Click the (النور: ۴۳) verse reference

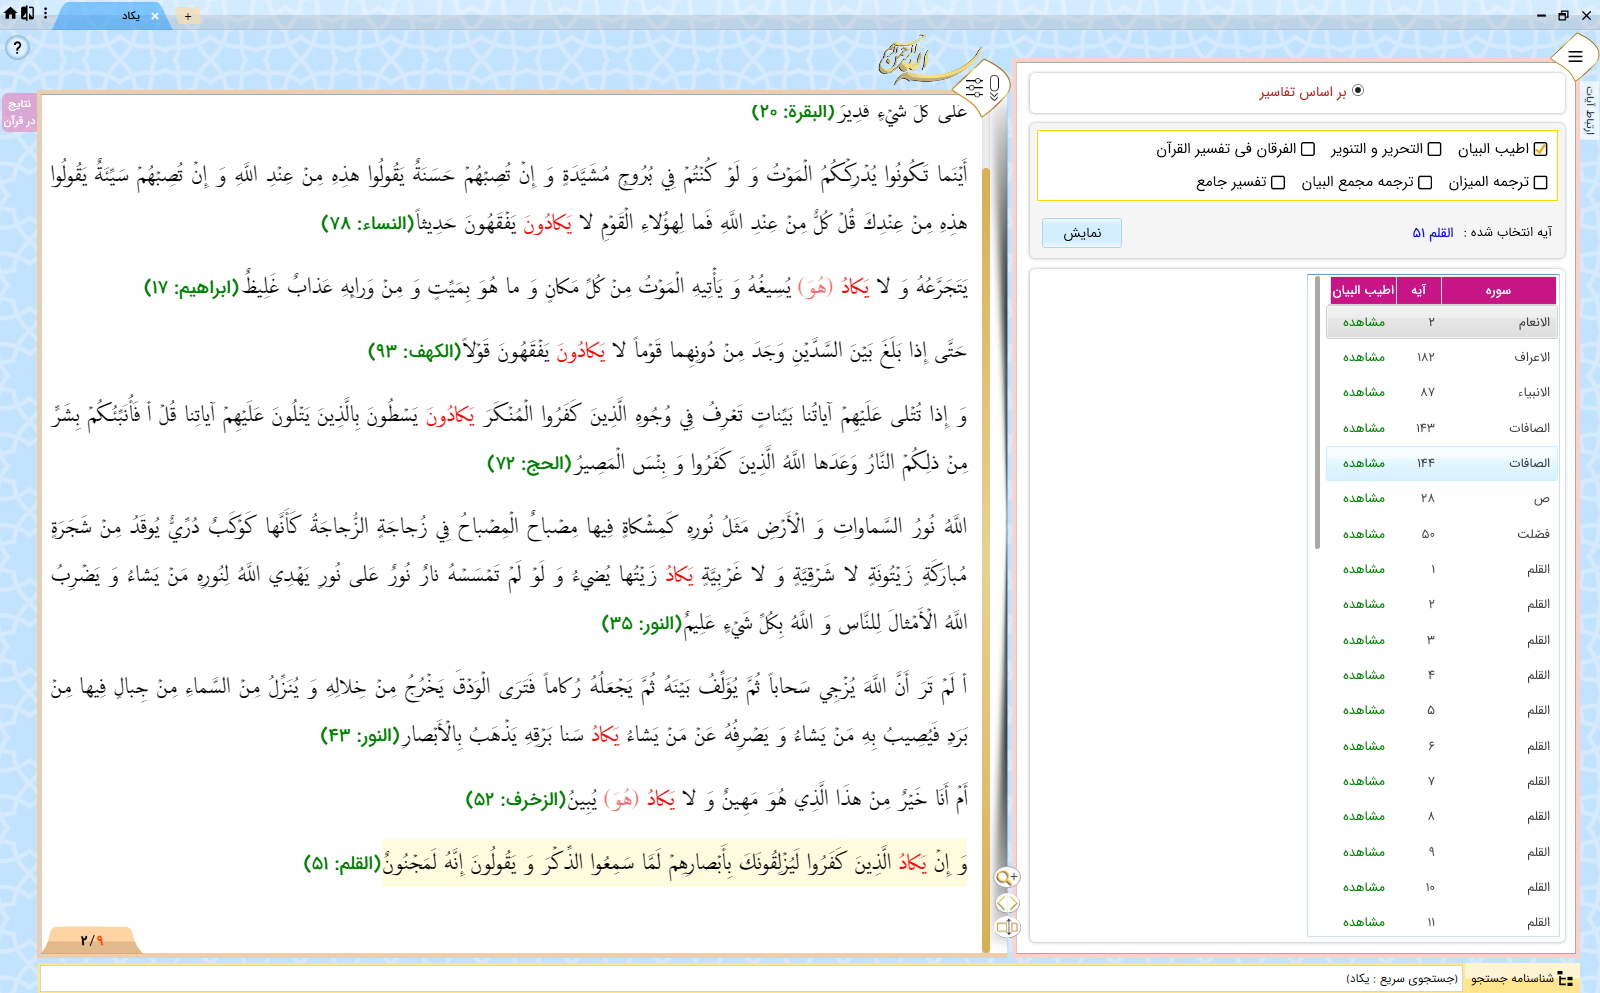coord(360,735)
